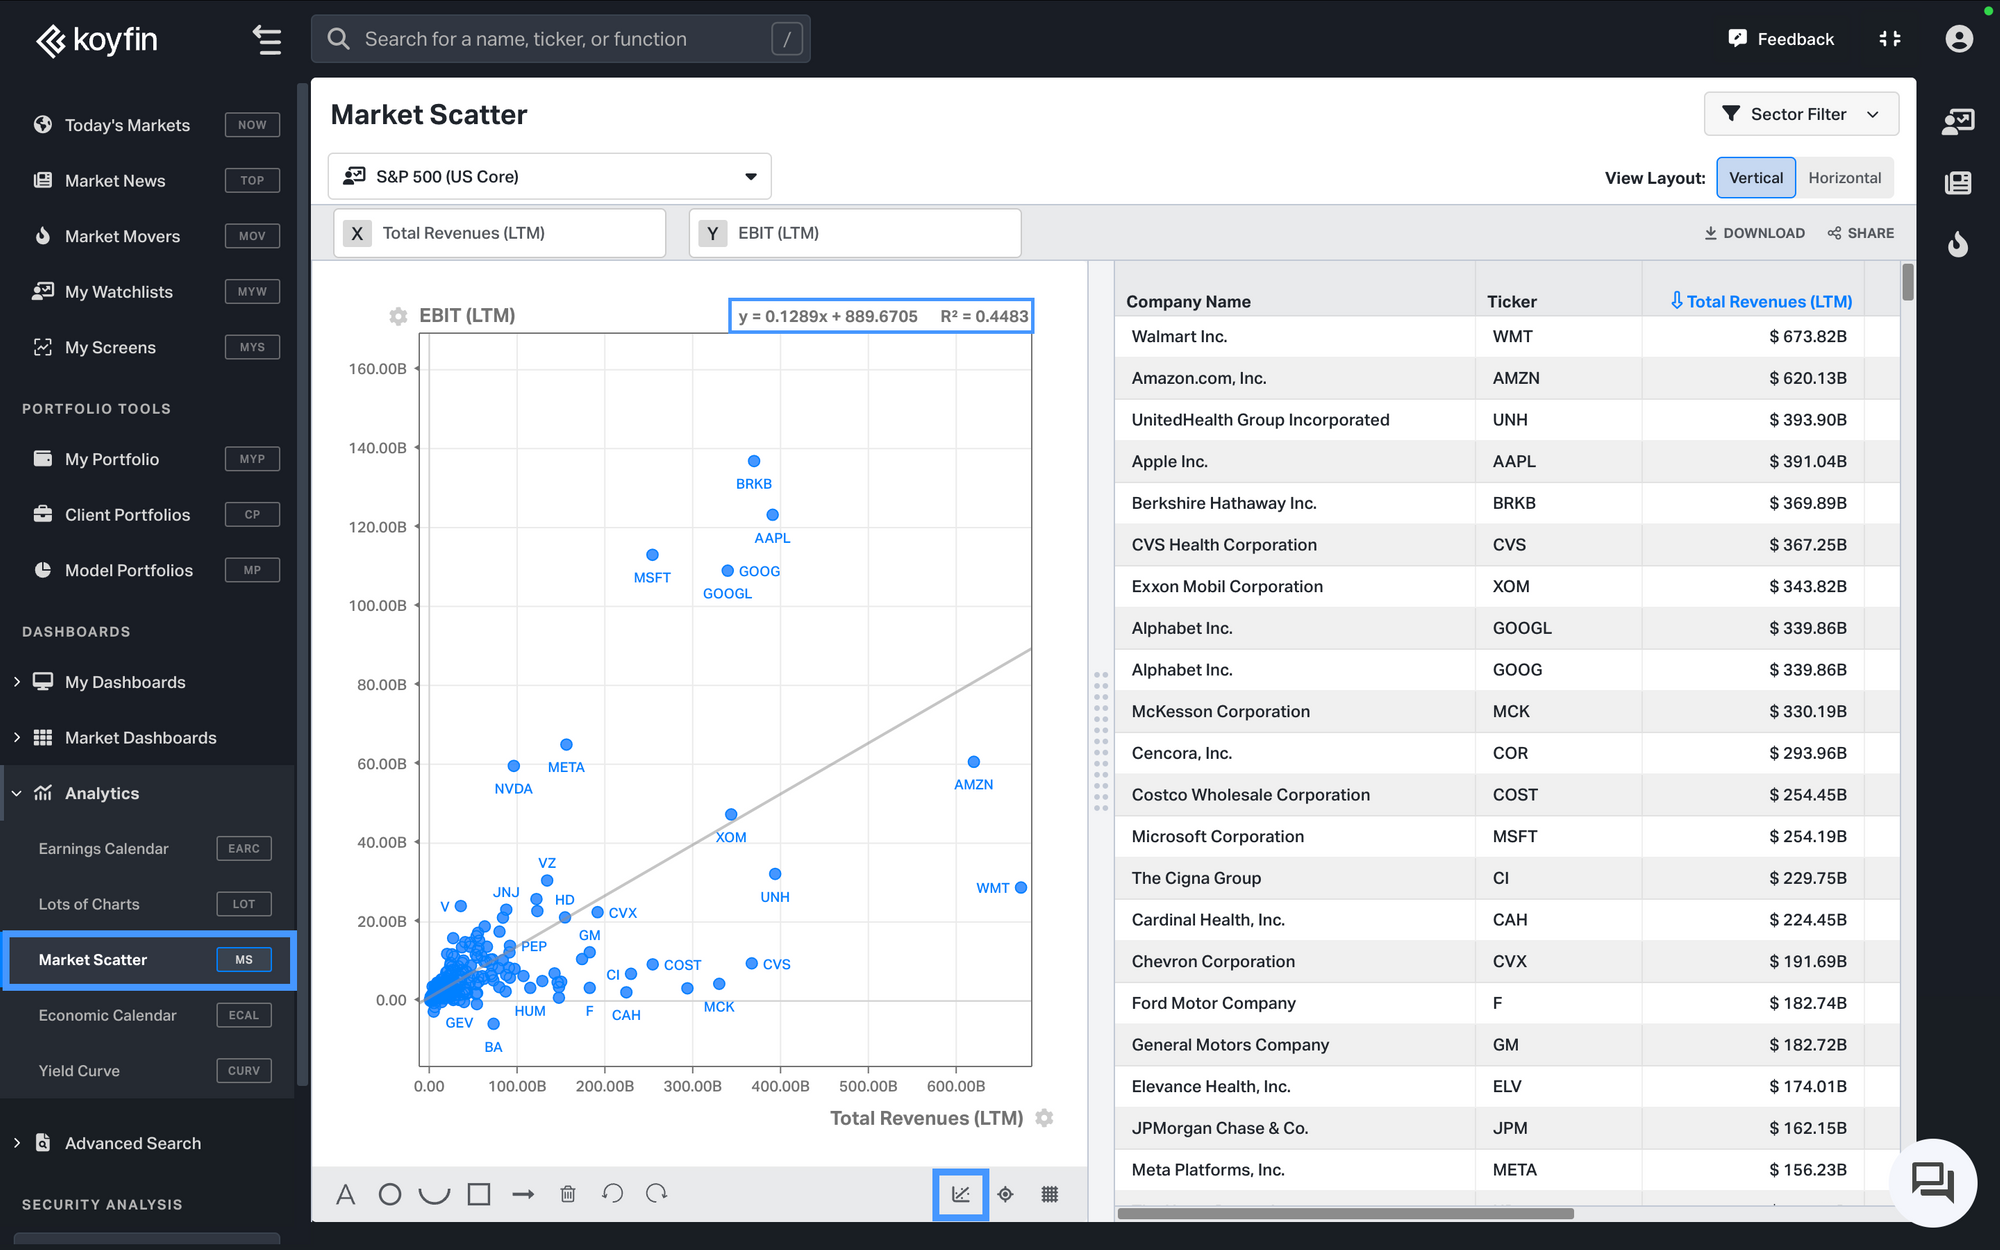
Task: Click the panel resize handle dots
Action: pos(1101,740)
